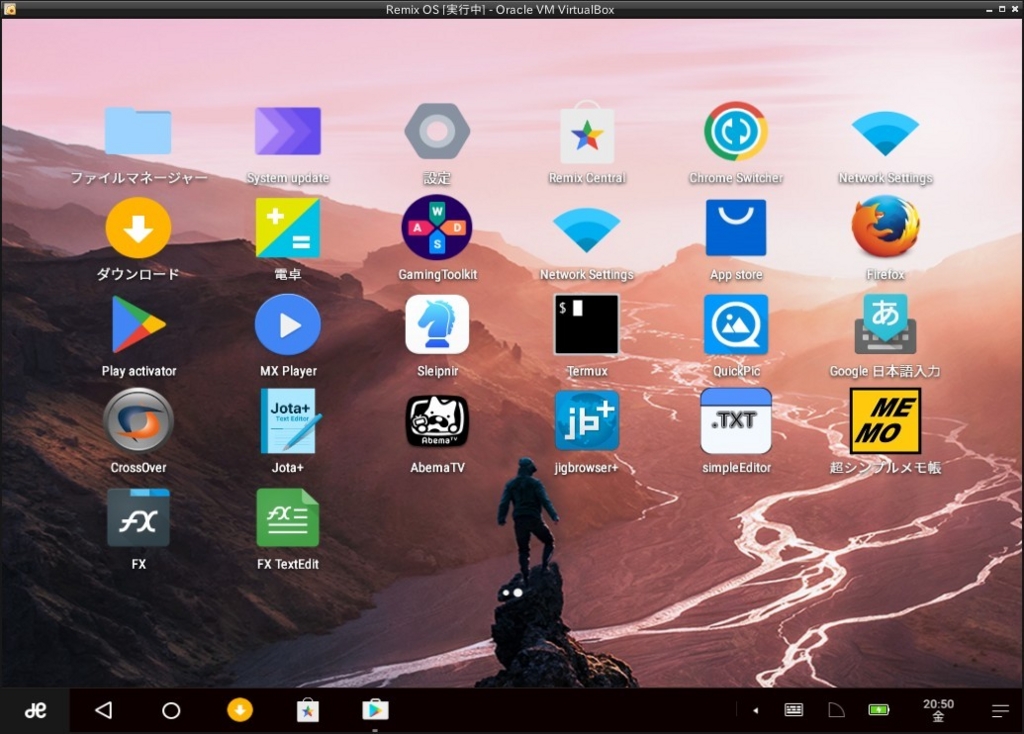Open 超シンプルメモ帳 memo app
Viewport: 1024px width, 734px height.
885,421
